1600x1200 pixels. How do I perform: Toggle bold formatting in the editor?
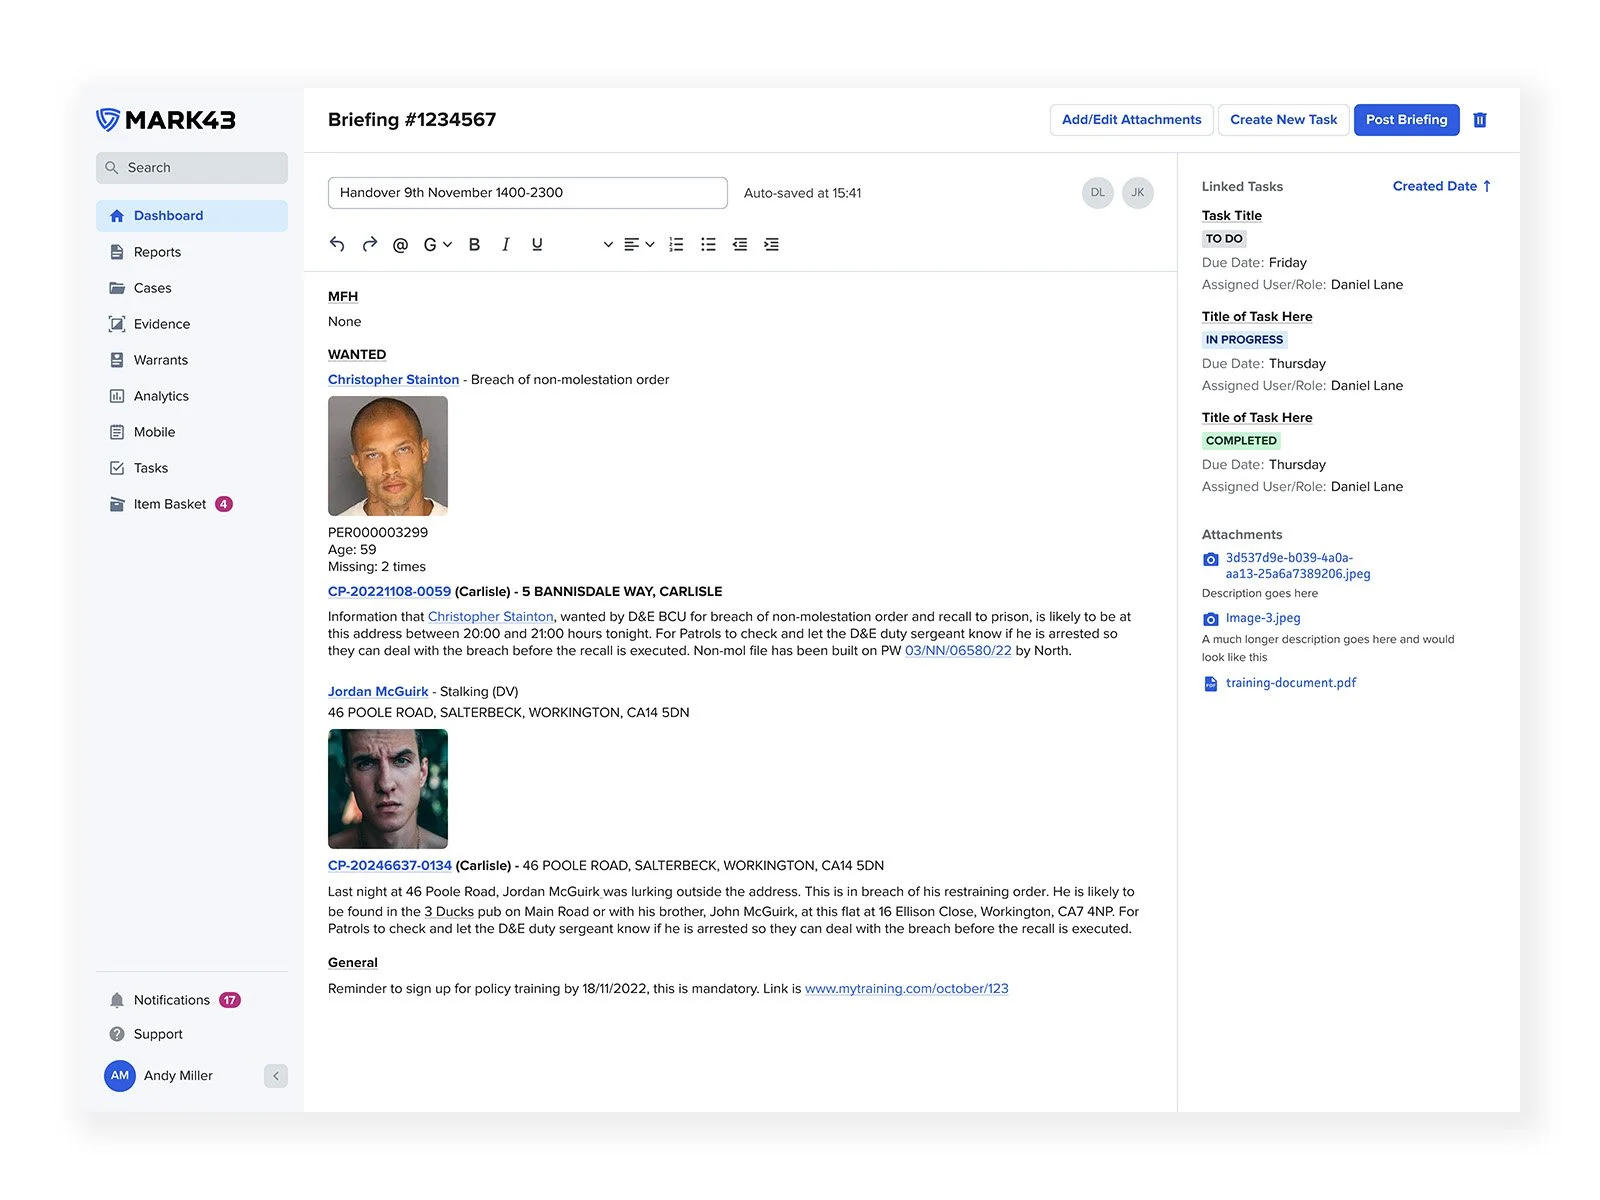point(474,244)
